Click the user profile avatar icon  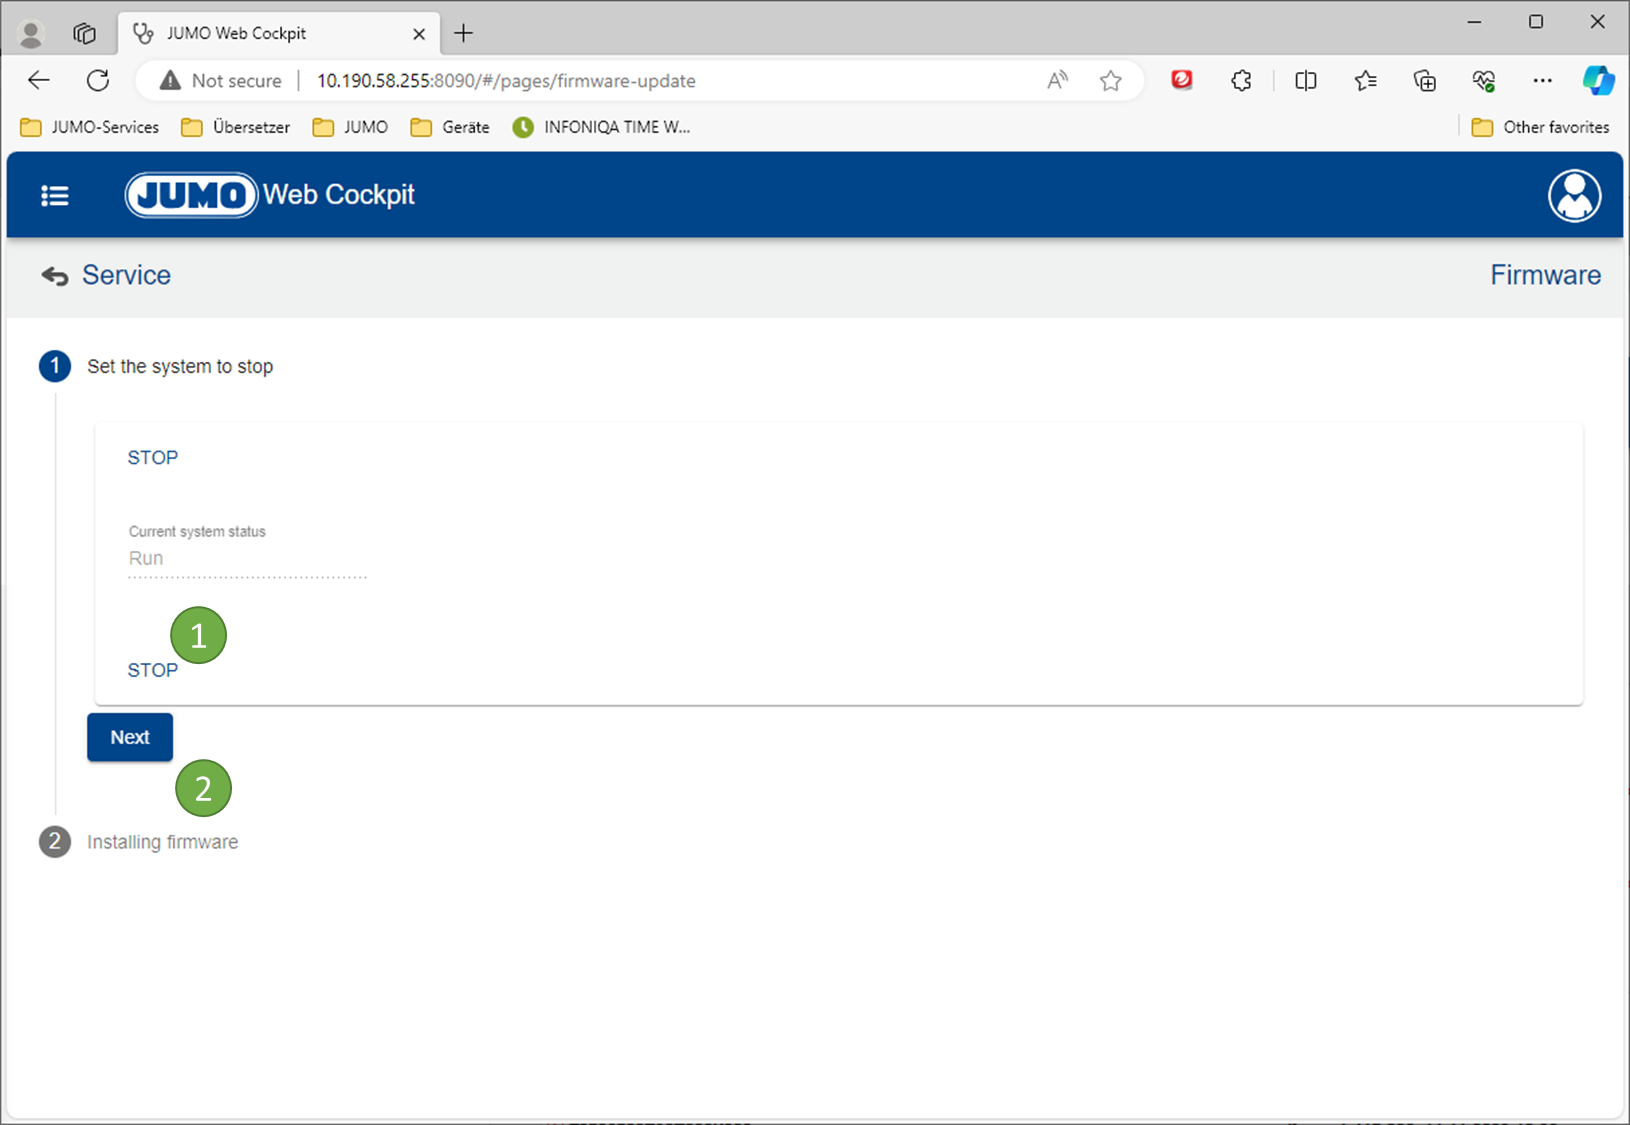1574,196
